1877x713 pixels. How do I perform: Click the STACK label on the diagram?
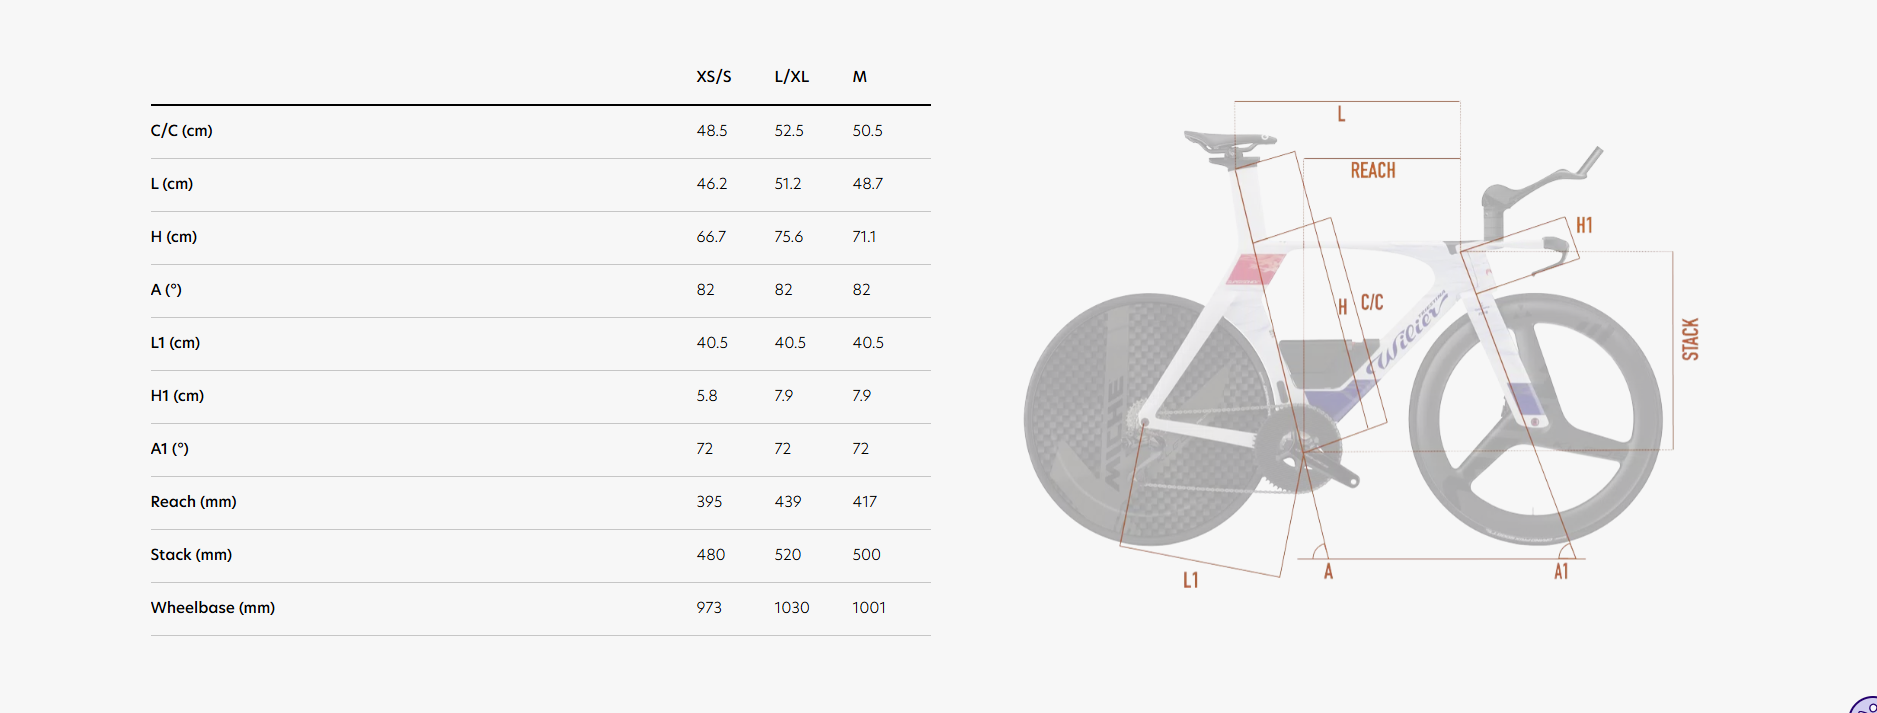1690,339
